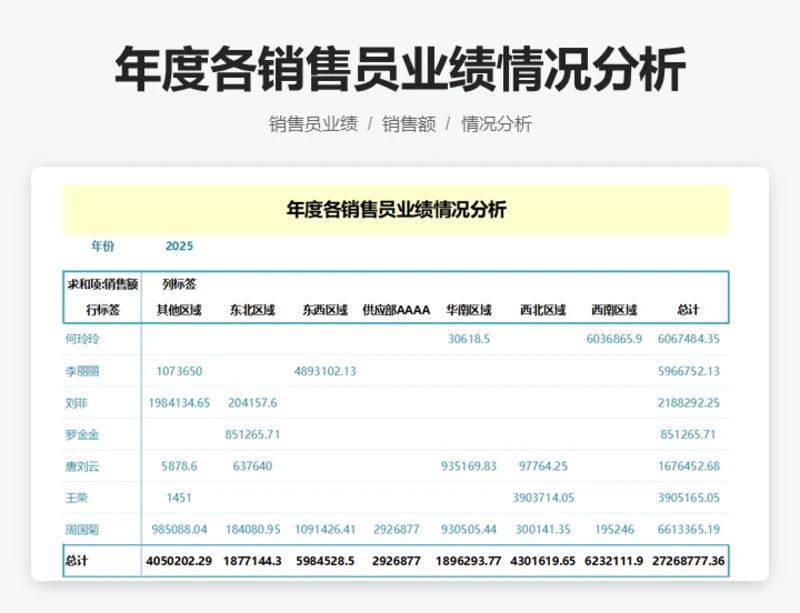Select the year value 2025 cell

[x=179, y=246]
